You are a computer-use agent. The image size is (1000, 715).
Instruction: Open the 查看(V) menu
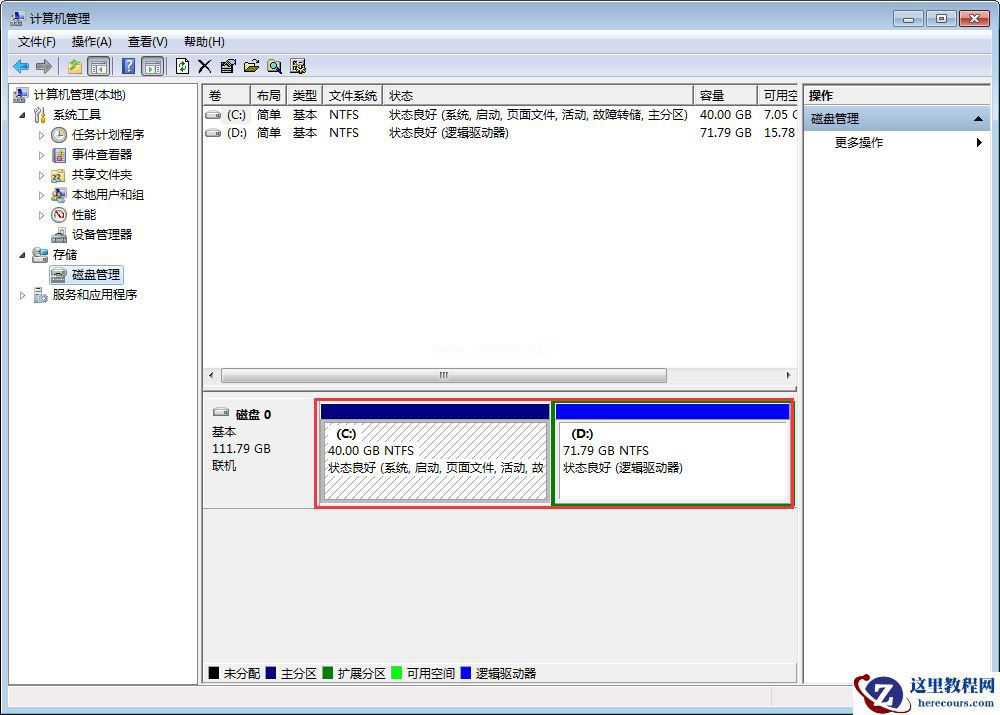146,41
